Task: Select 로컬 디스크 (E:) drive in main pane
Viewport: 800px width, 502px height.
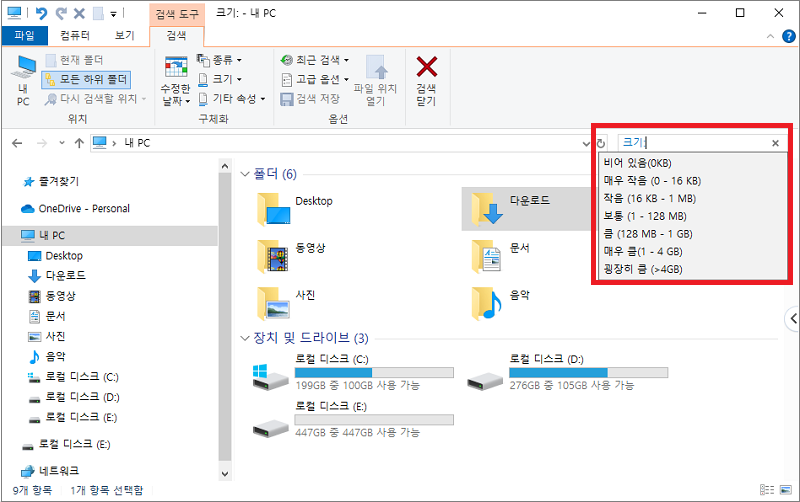Action: (x=353, y=419)
